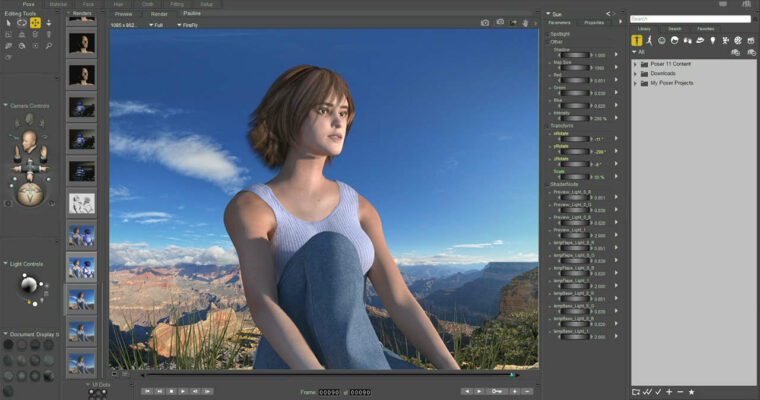Expand the My Poser Projects folder
Image resolution: width=760 pixels, height=400 pixels.
635,83
